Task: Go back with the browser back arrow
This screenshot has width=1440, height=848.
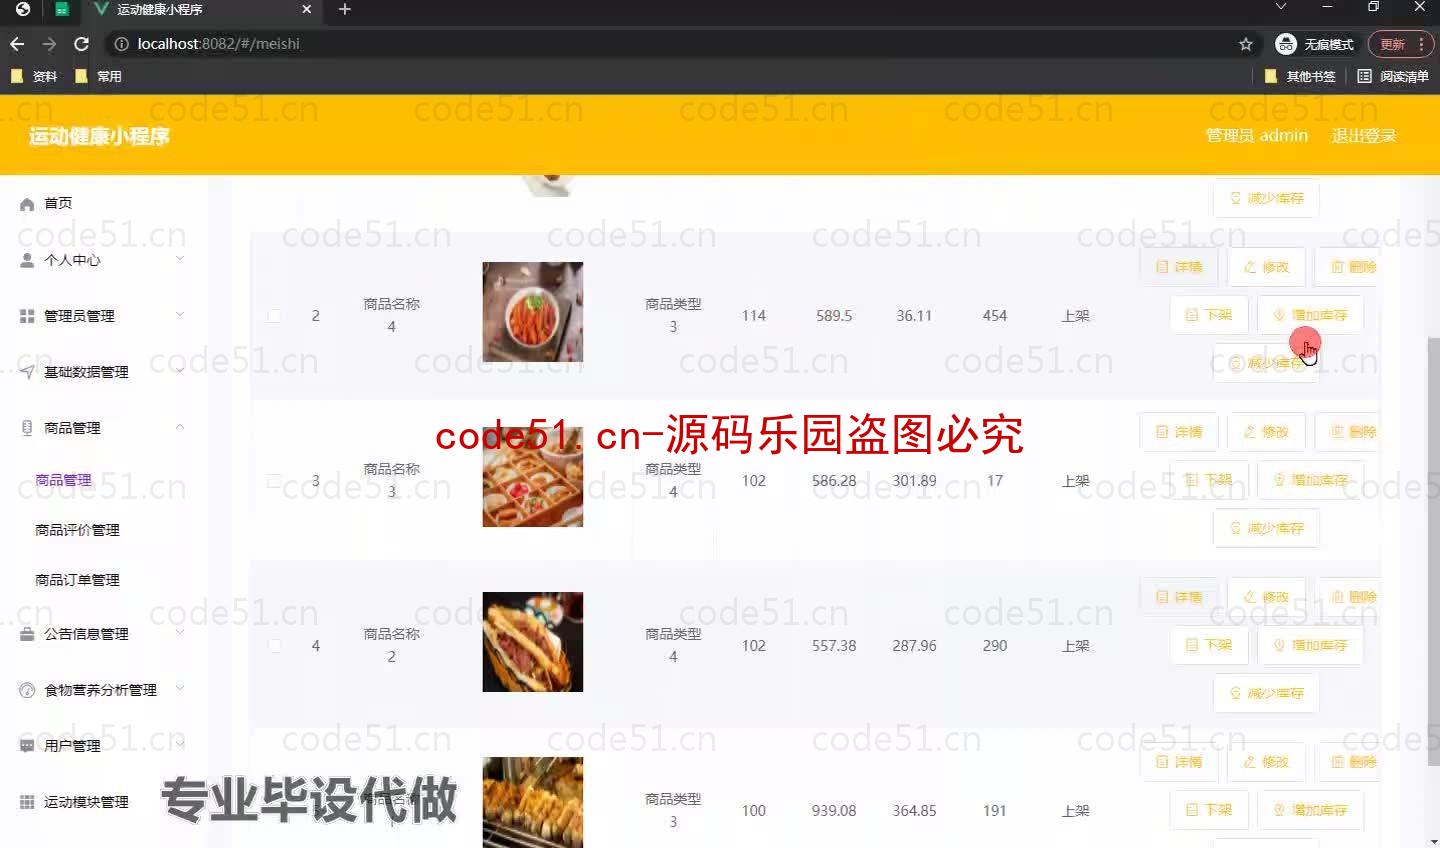Action: click(17, 44)
